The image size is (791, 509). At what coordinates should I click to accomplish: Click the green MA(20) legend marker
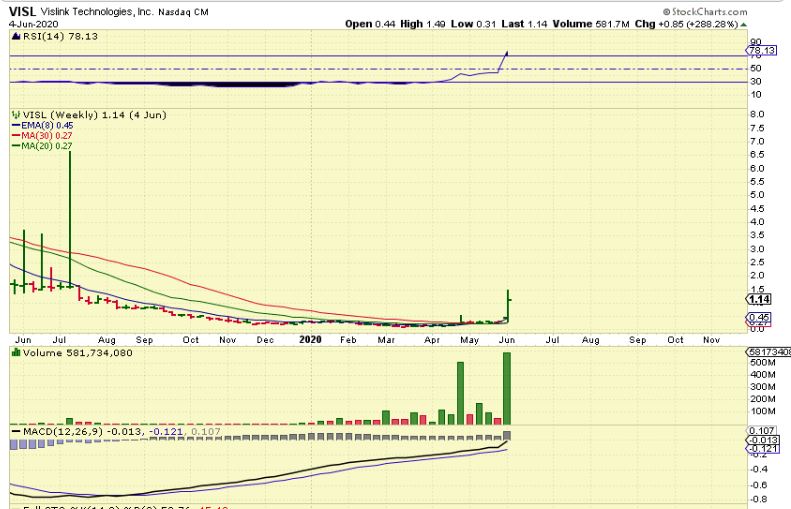pos(14,146)
